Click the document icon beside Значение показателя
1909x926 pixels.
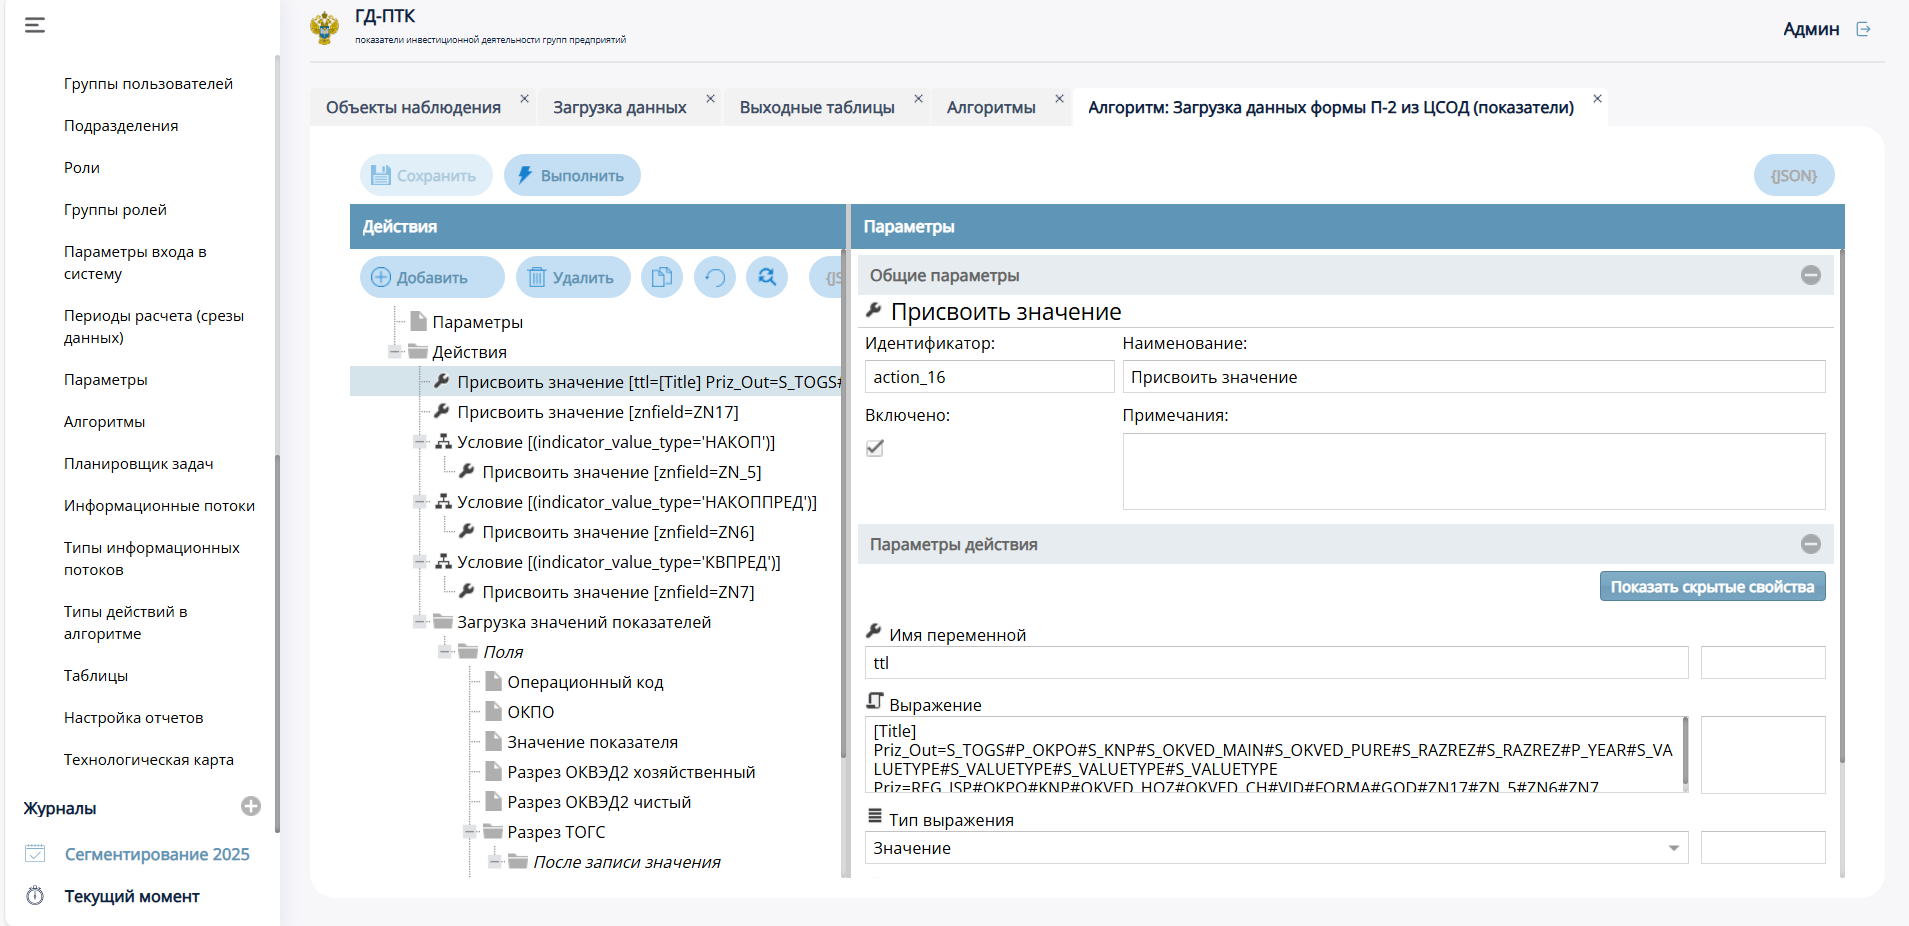click(493, 741)
